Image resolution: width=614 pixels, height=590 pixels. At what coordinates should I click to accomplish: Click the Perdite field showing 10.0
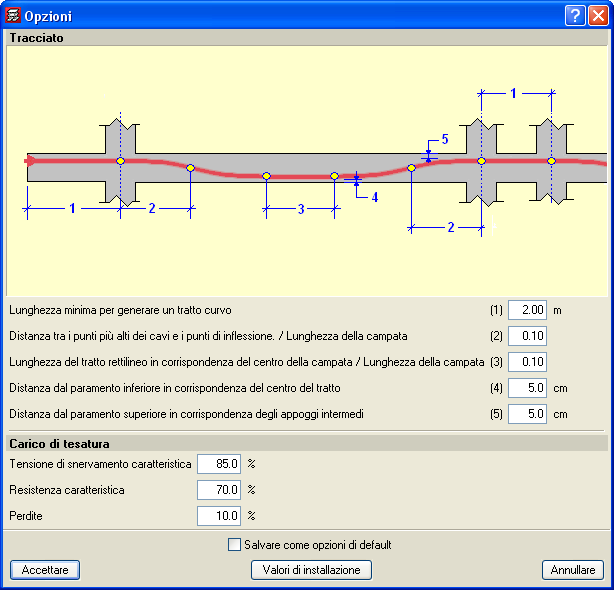click(x=219, y=516)
